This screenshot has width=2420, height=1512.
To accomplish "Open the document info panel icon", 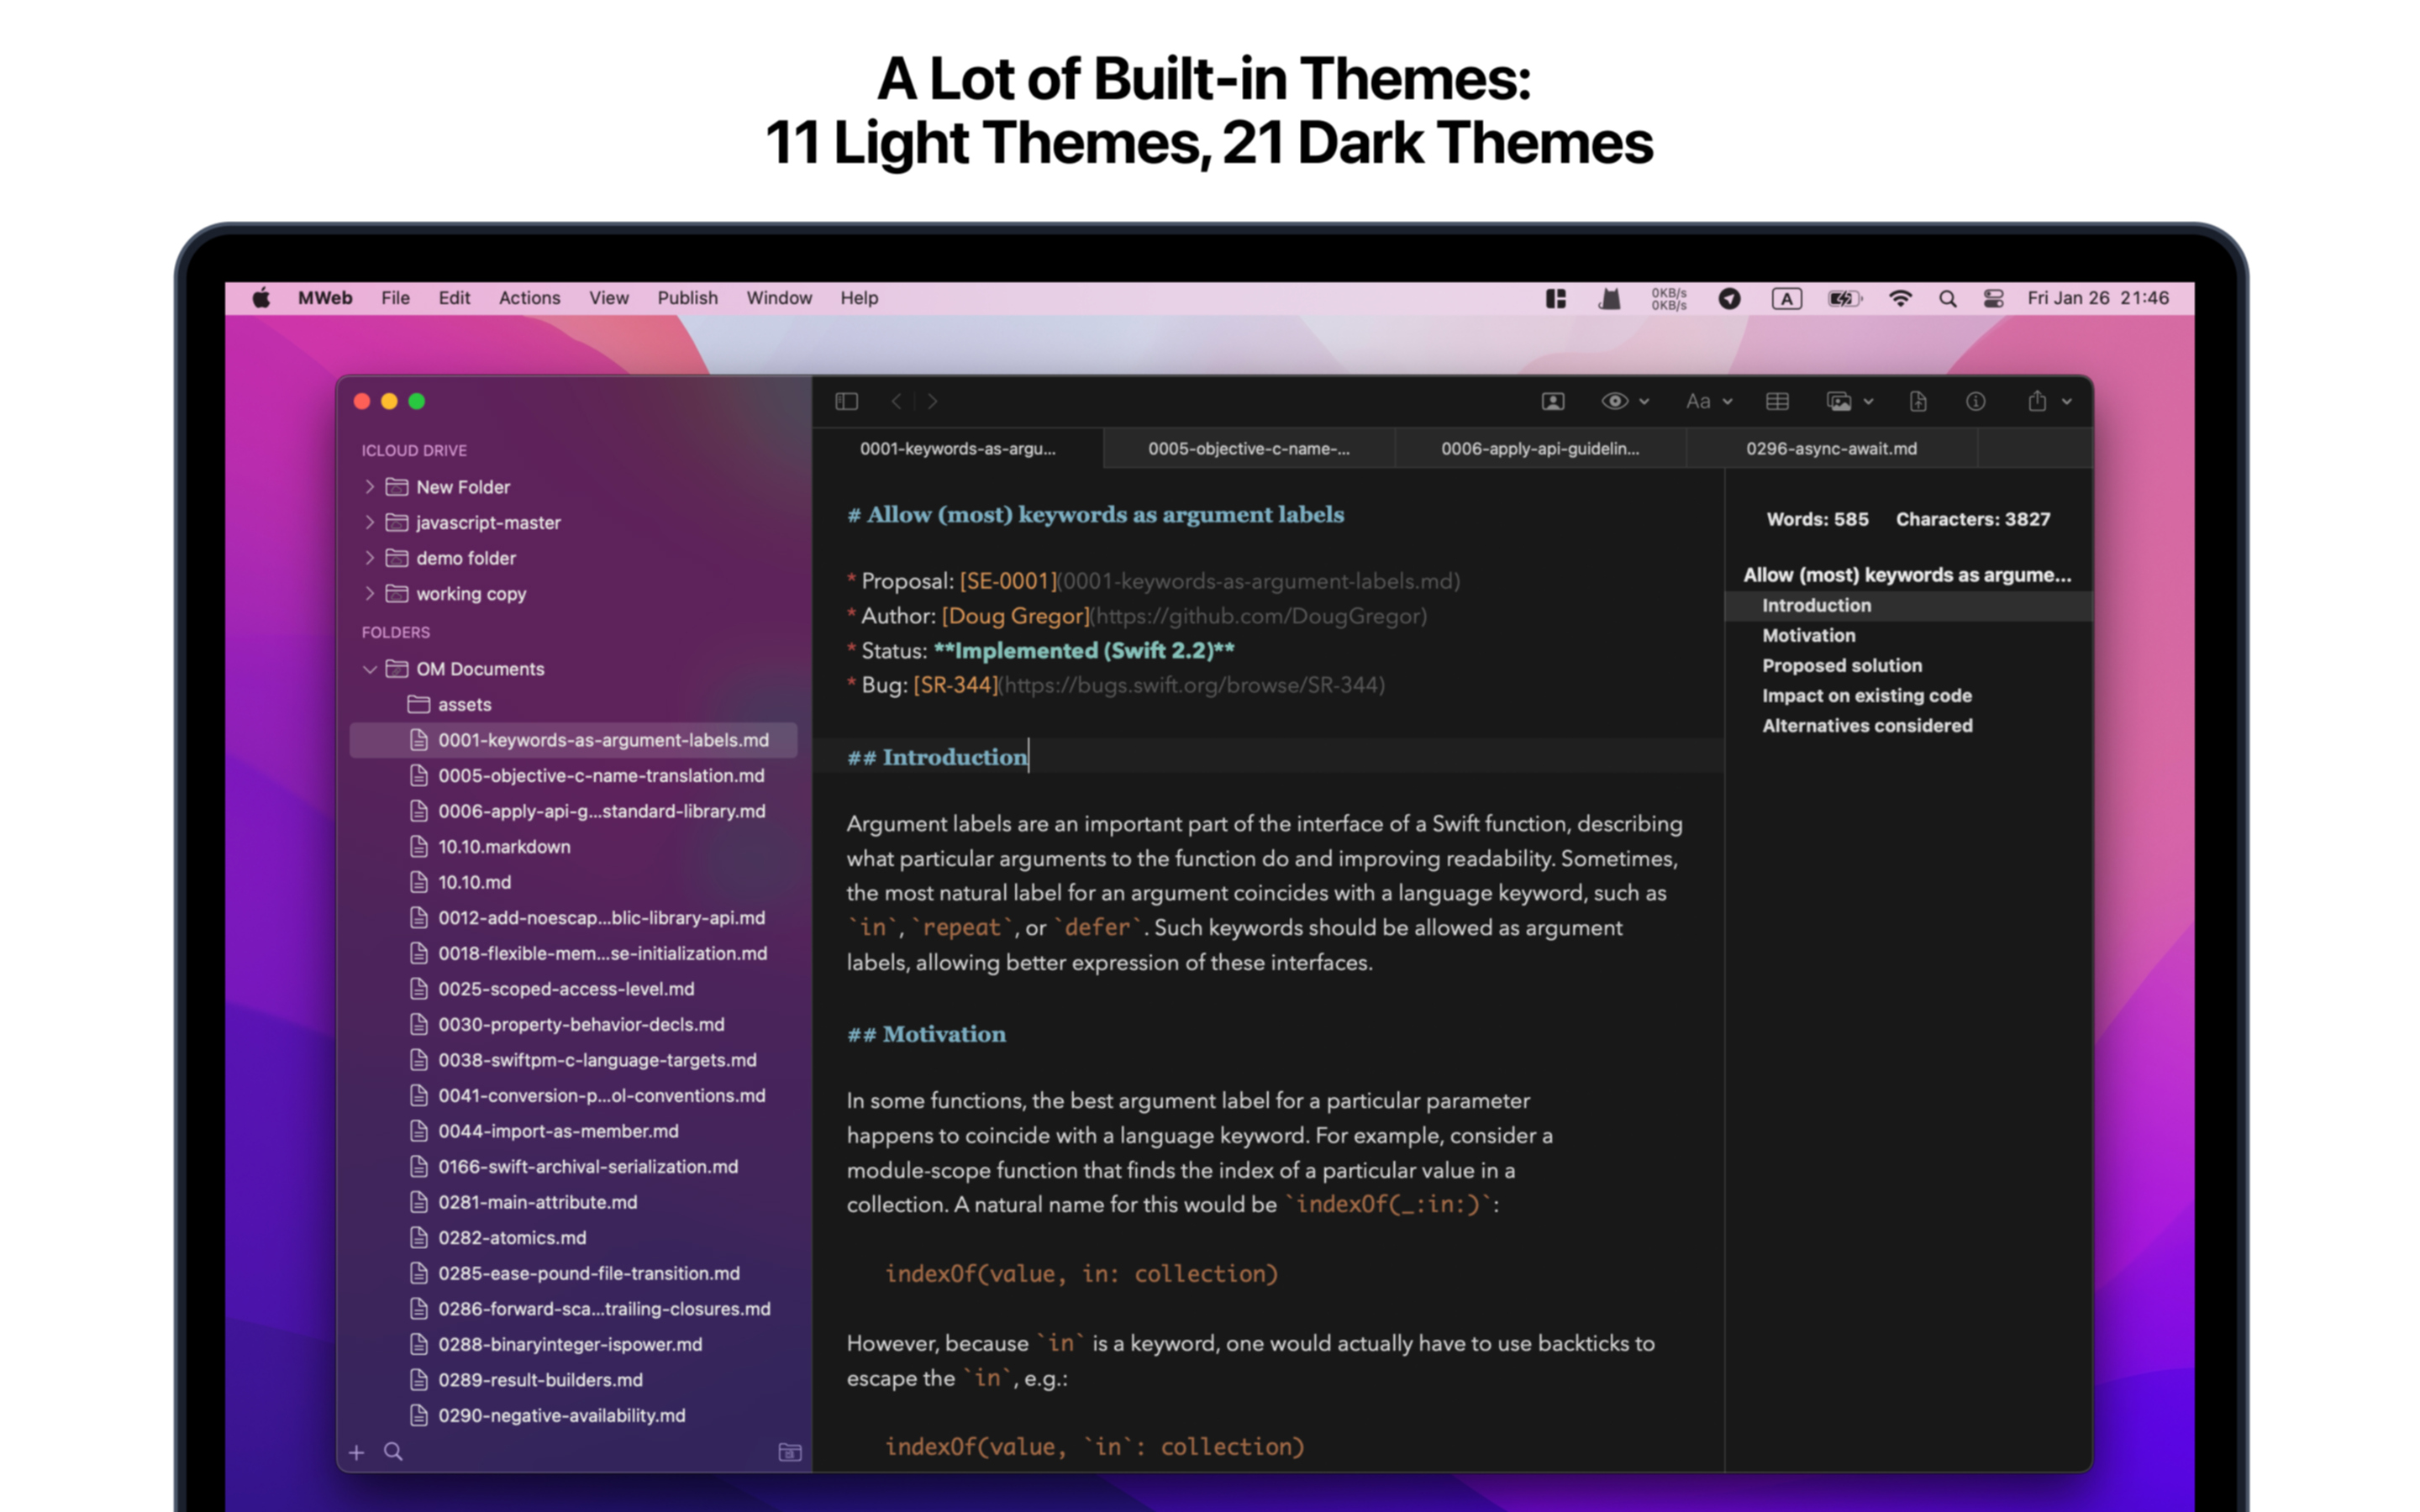I will pos(1975,401).
